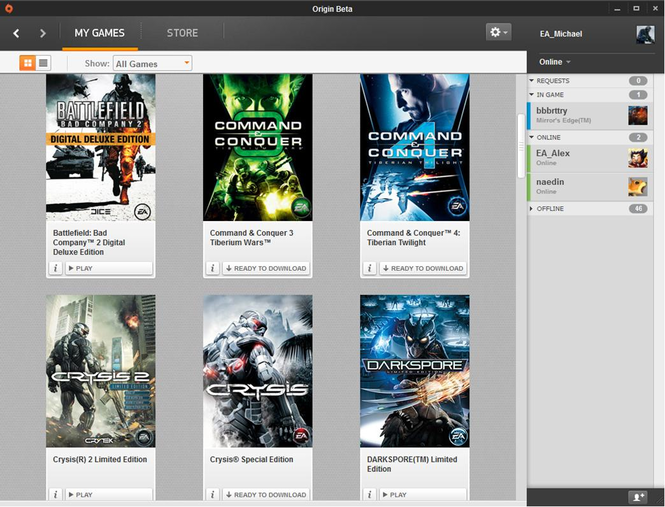This screenshot has width=665, height=507.
Task: Open info for Crysis 2 Limited Edition
Action: click(x=56, y=494)
